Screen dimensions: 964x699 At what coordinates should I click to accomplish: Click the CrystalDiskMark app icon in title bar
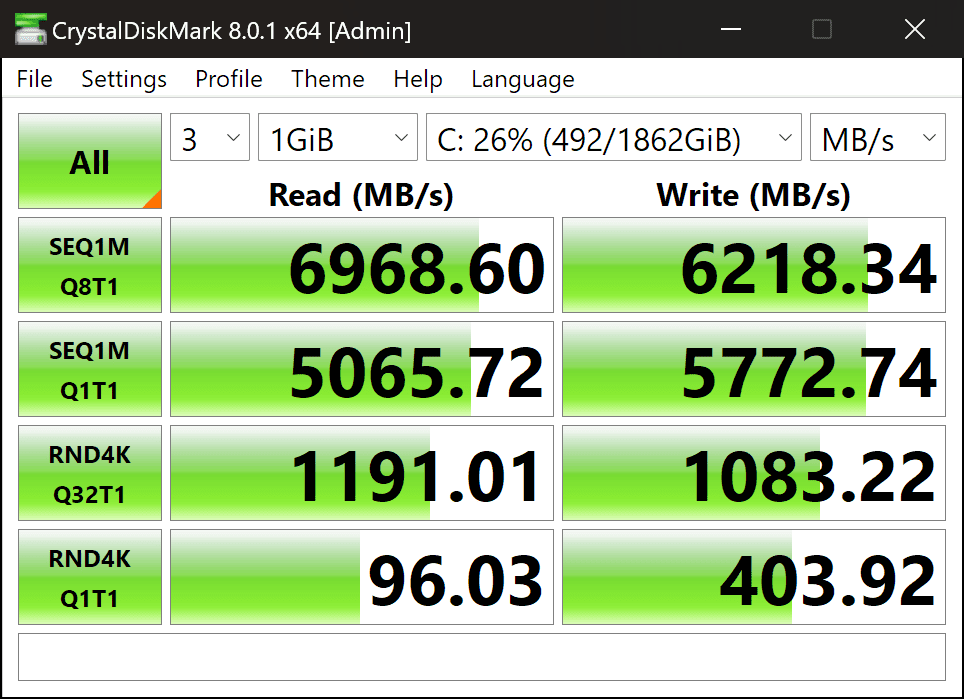(x=31, y=30)
